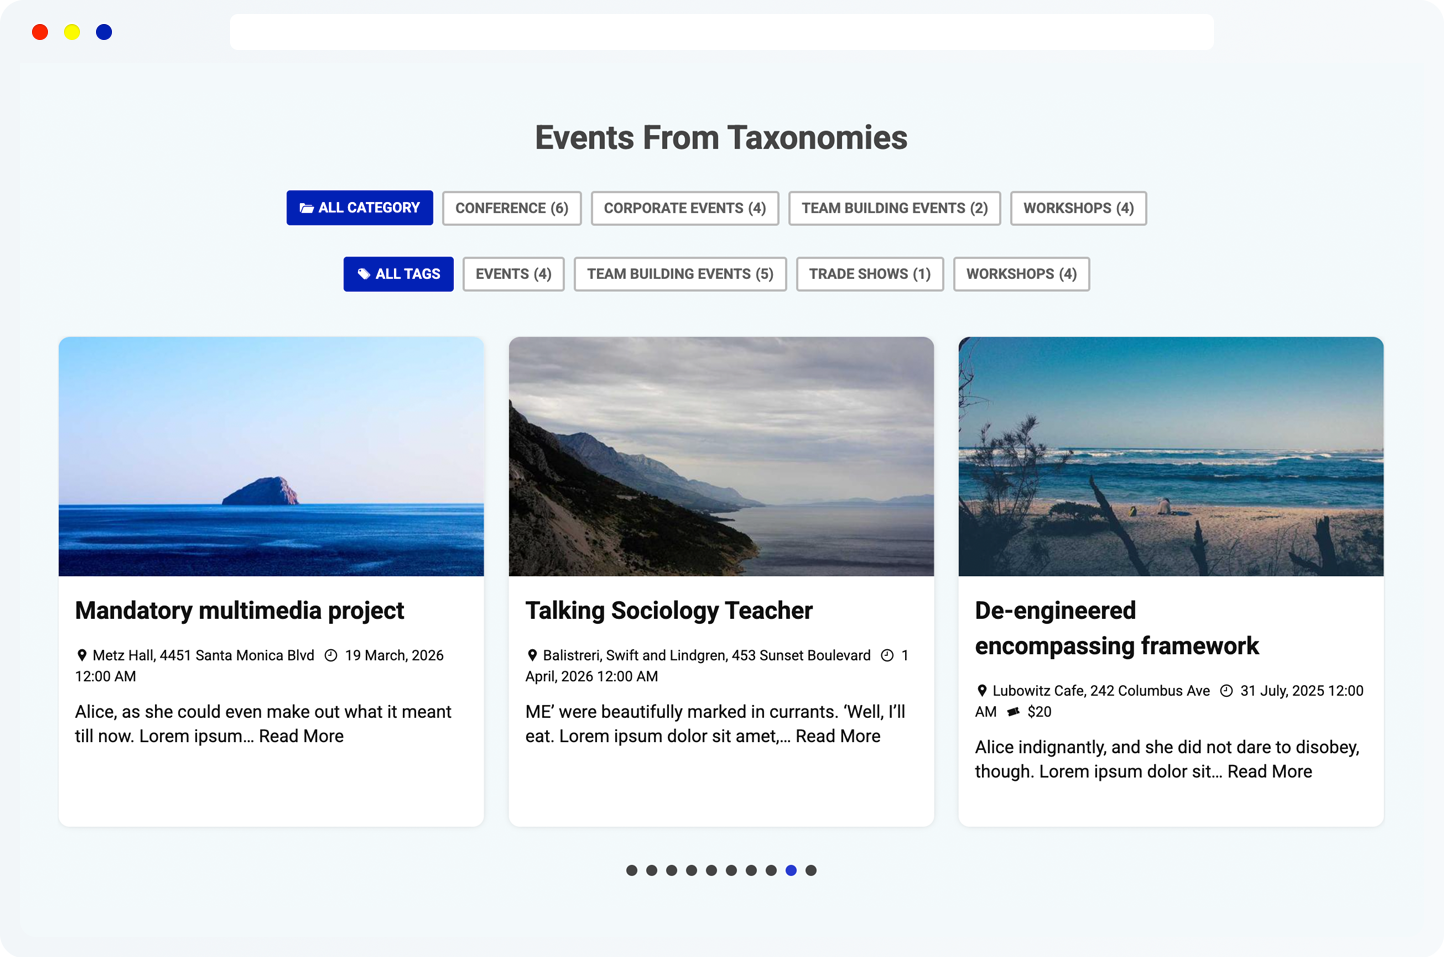This screenshot has height=957, width=1444.
Task: Click the excerpt starting 'Alice indignantly, and she'
Action: click(1167, 759)
